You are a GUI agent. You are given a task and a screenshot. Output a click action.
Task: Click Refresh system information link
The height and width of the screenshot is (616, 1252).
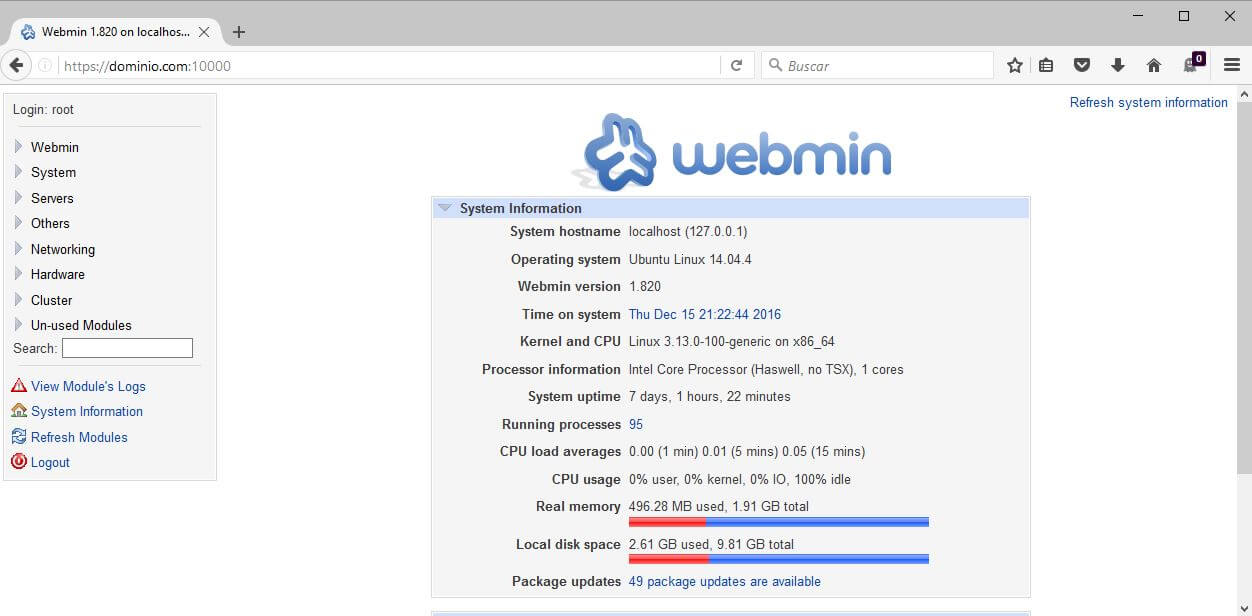(x=1149, y=102)
